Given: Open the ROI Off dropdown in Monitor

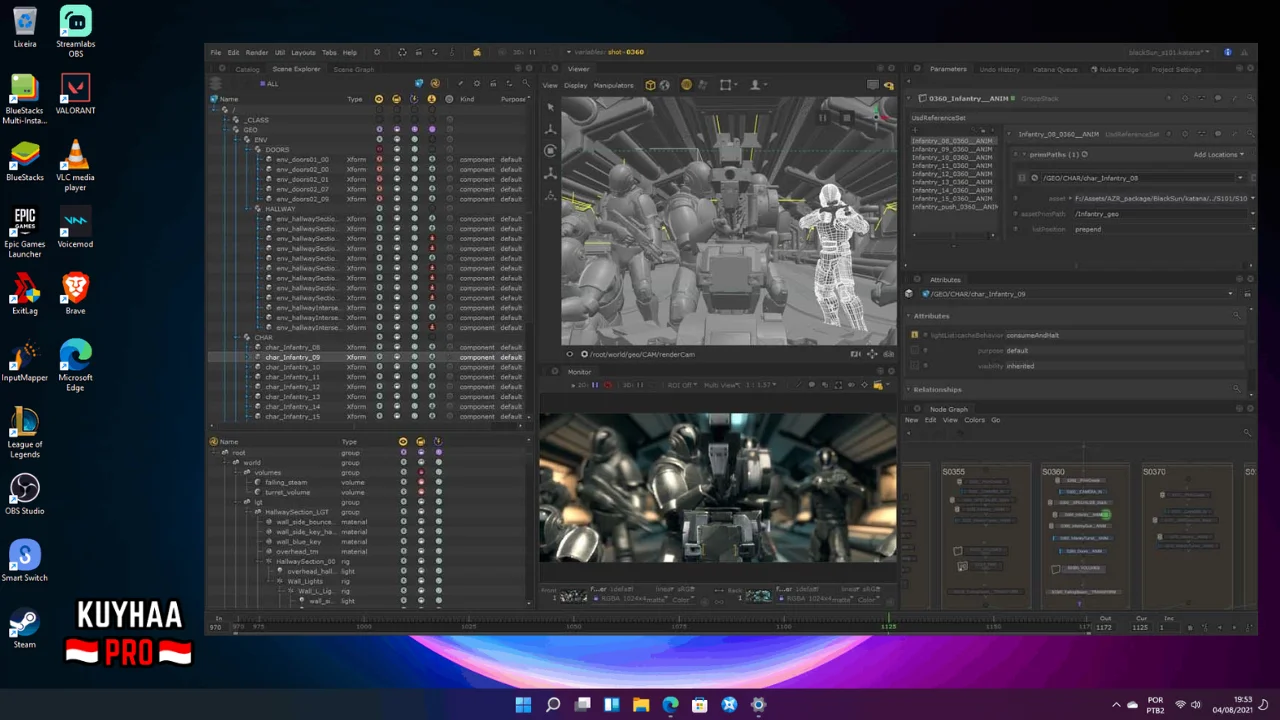Looking at the screenshot, I should pyautogui.click(x=682, y=385).
